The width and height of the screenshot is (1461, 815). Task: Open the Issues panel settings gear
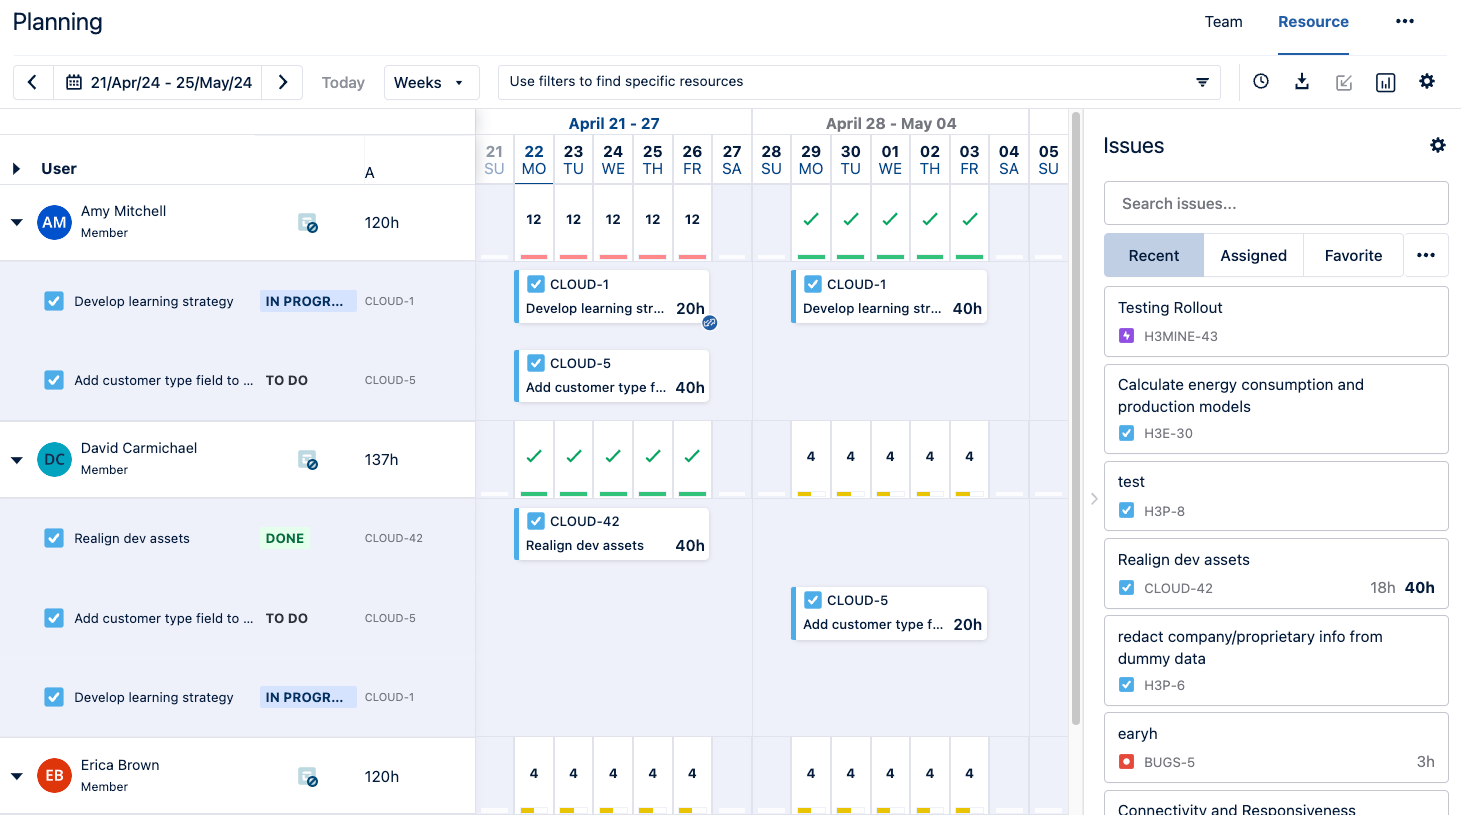1437,145
